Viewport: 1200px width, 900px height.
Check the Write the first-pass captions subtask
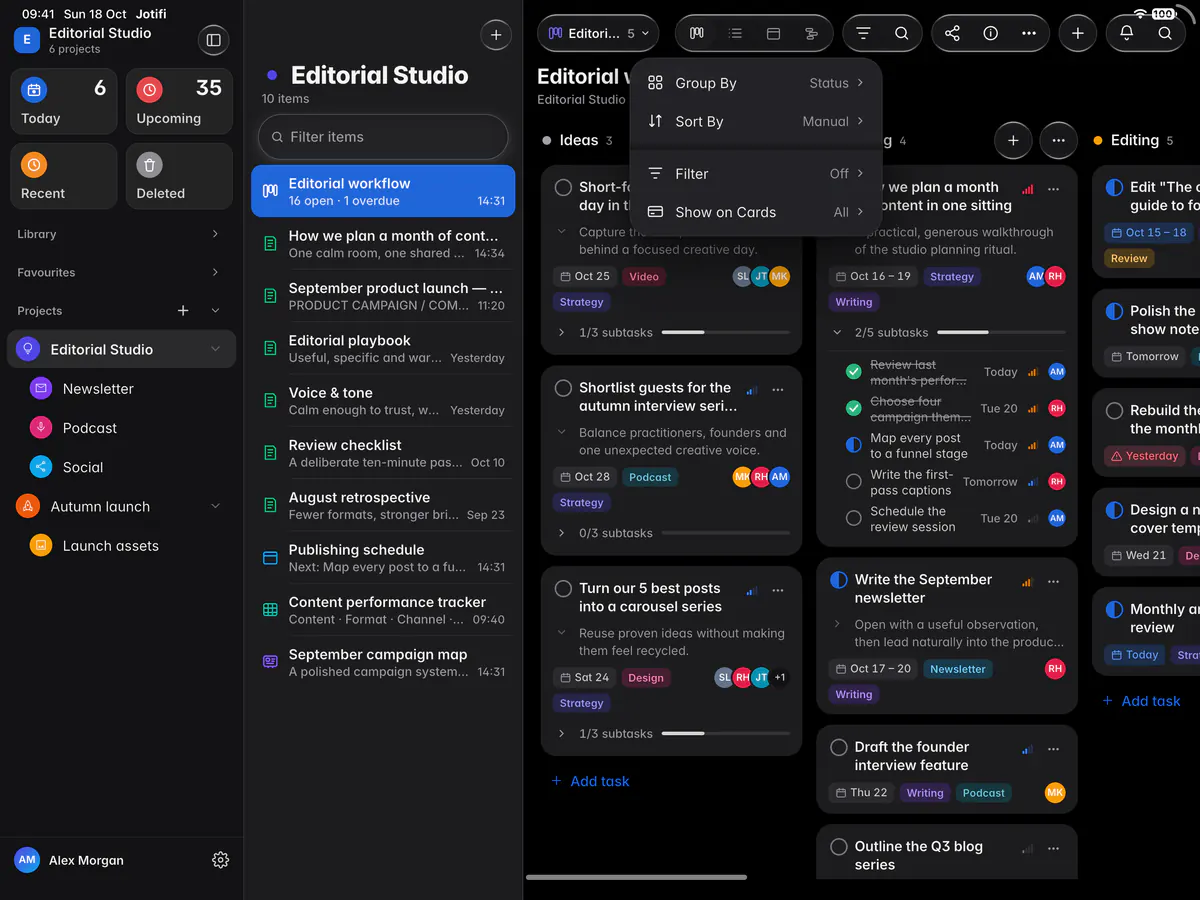point(853,482)
